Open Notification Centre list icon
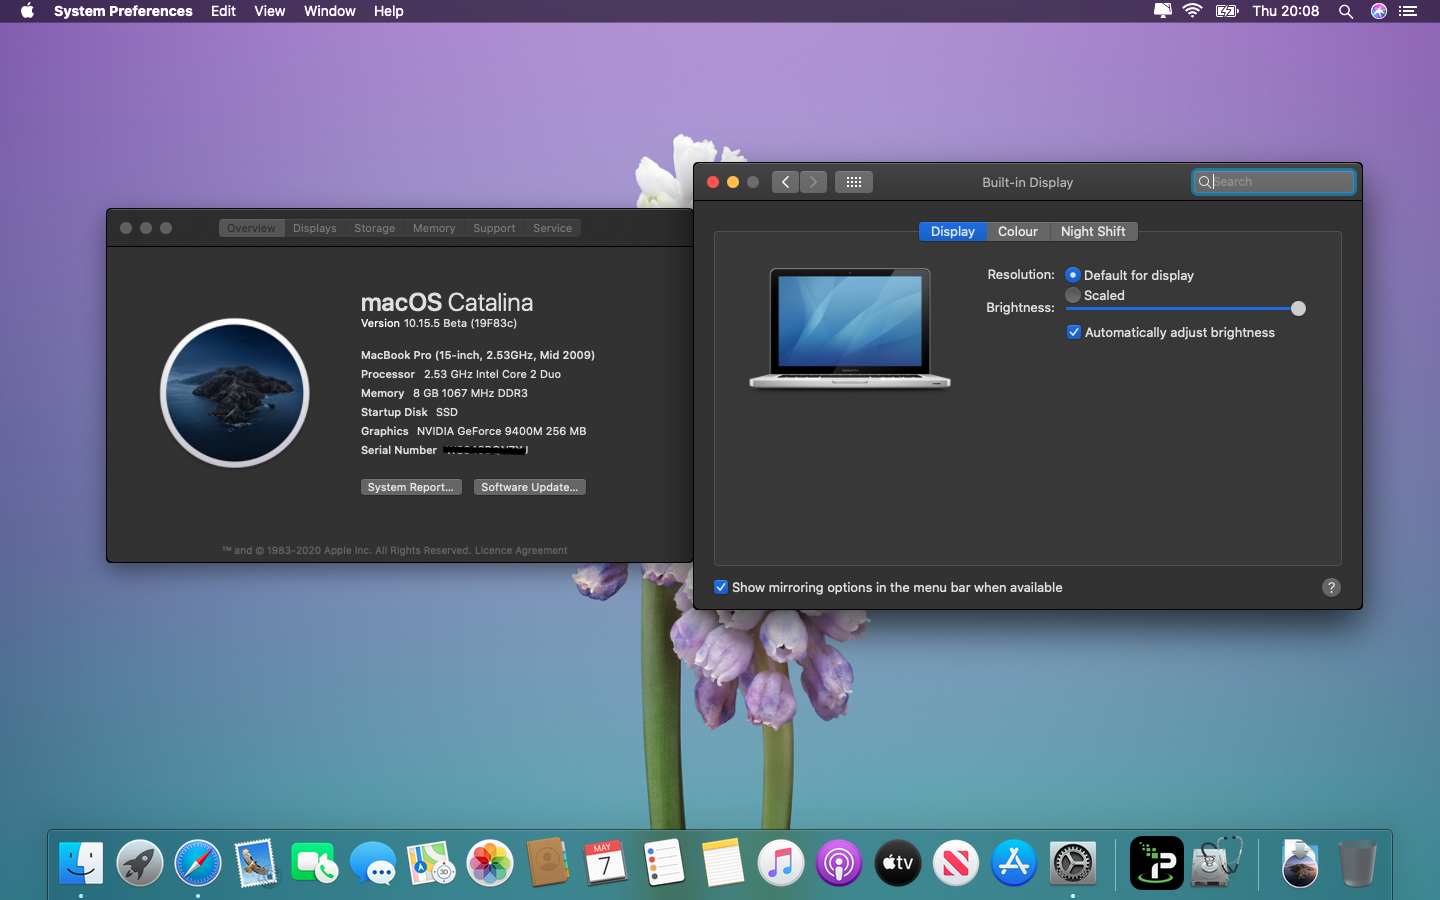Screen dimensions: 1440x900 point(1408,11)
